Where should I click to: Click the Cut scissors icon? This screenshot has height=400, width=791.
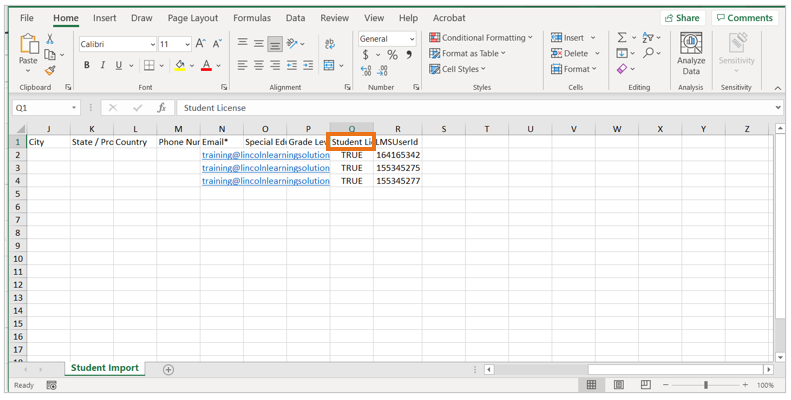(50, 39)
